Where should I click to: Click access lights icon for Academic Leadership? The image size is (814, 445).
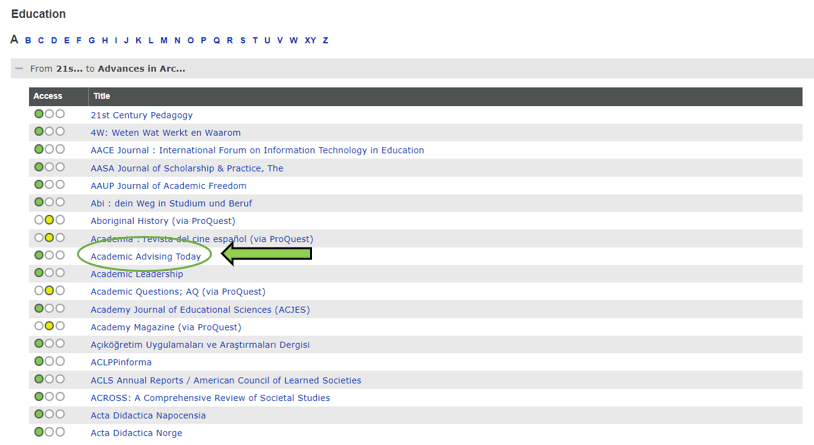pyautogui.click(x=49, y=273)
